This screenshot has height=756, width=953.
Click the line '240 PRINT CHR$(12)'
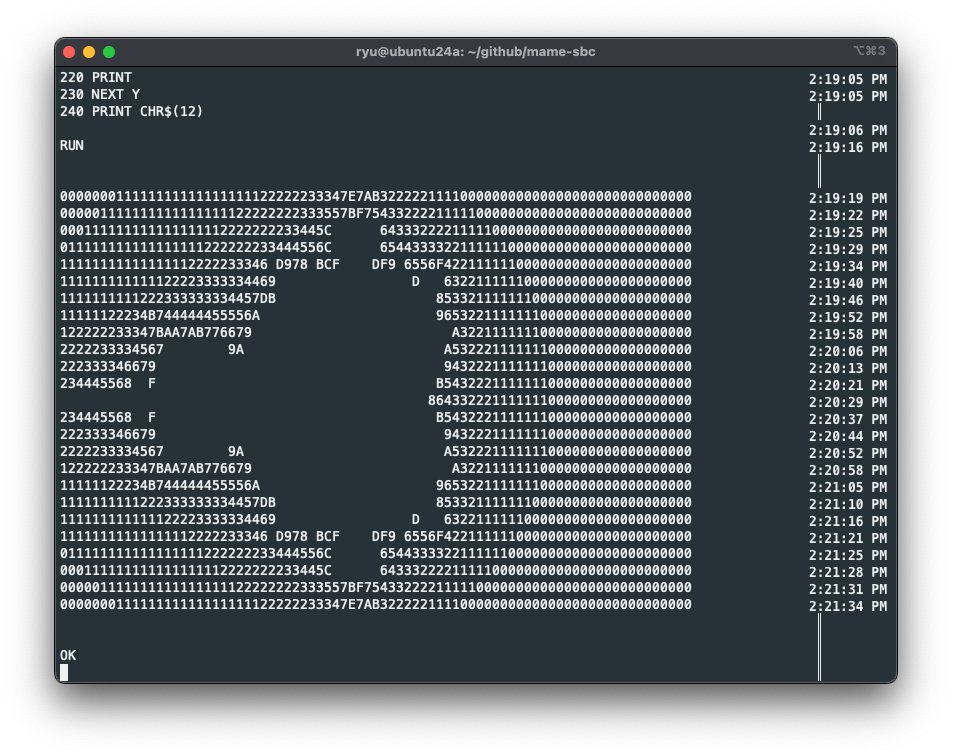point(131,111)
